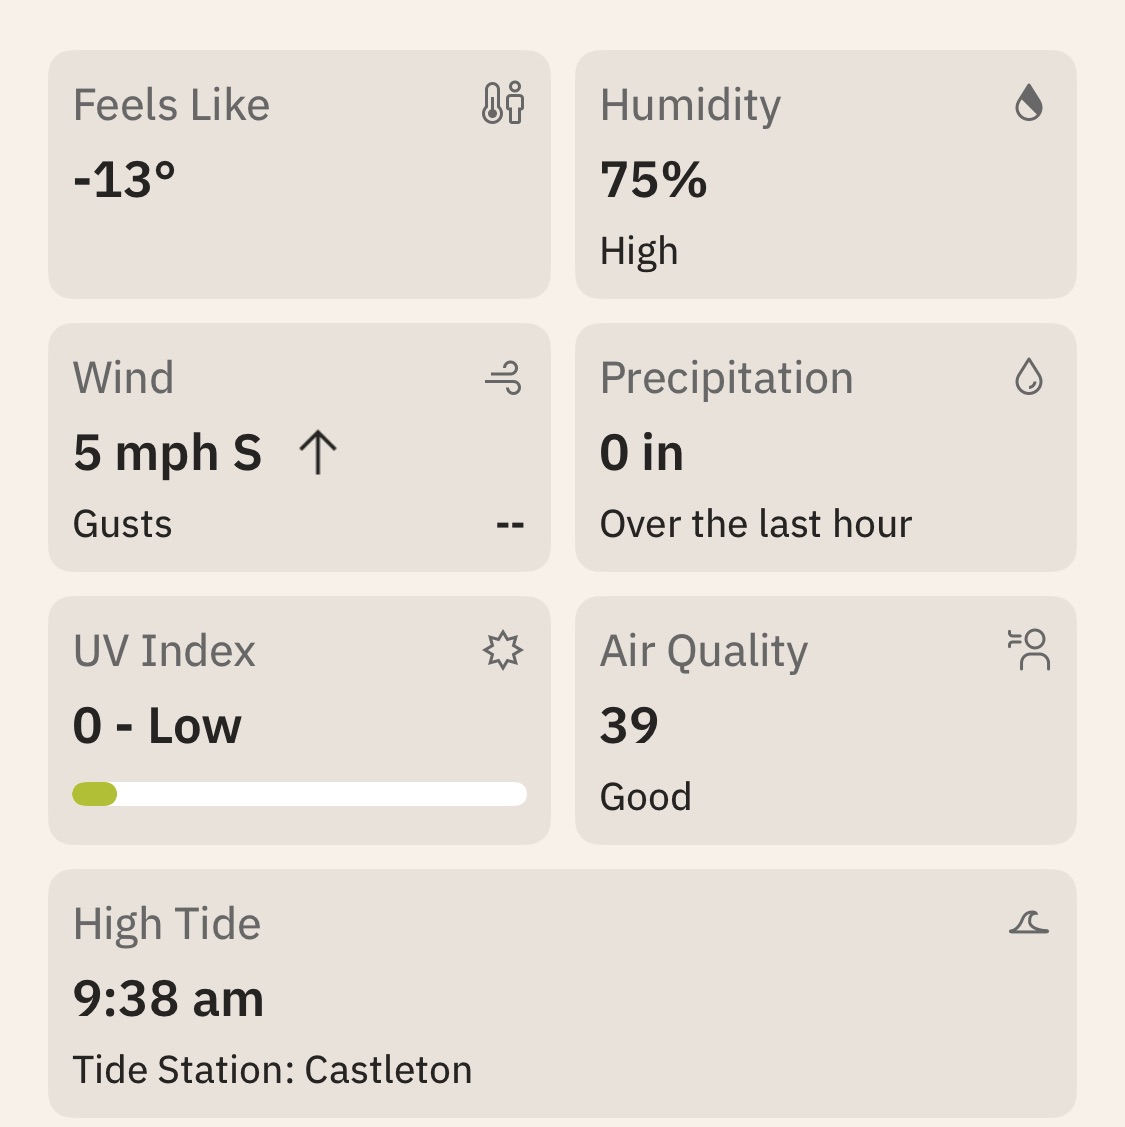Click the Good air quality label
The width and height of the screenshot is (1125, 1127).
coord(646,797)
